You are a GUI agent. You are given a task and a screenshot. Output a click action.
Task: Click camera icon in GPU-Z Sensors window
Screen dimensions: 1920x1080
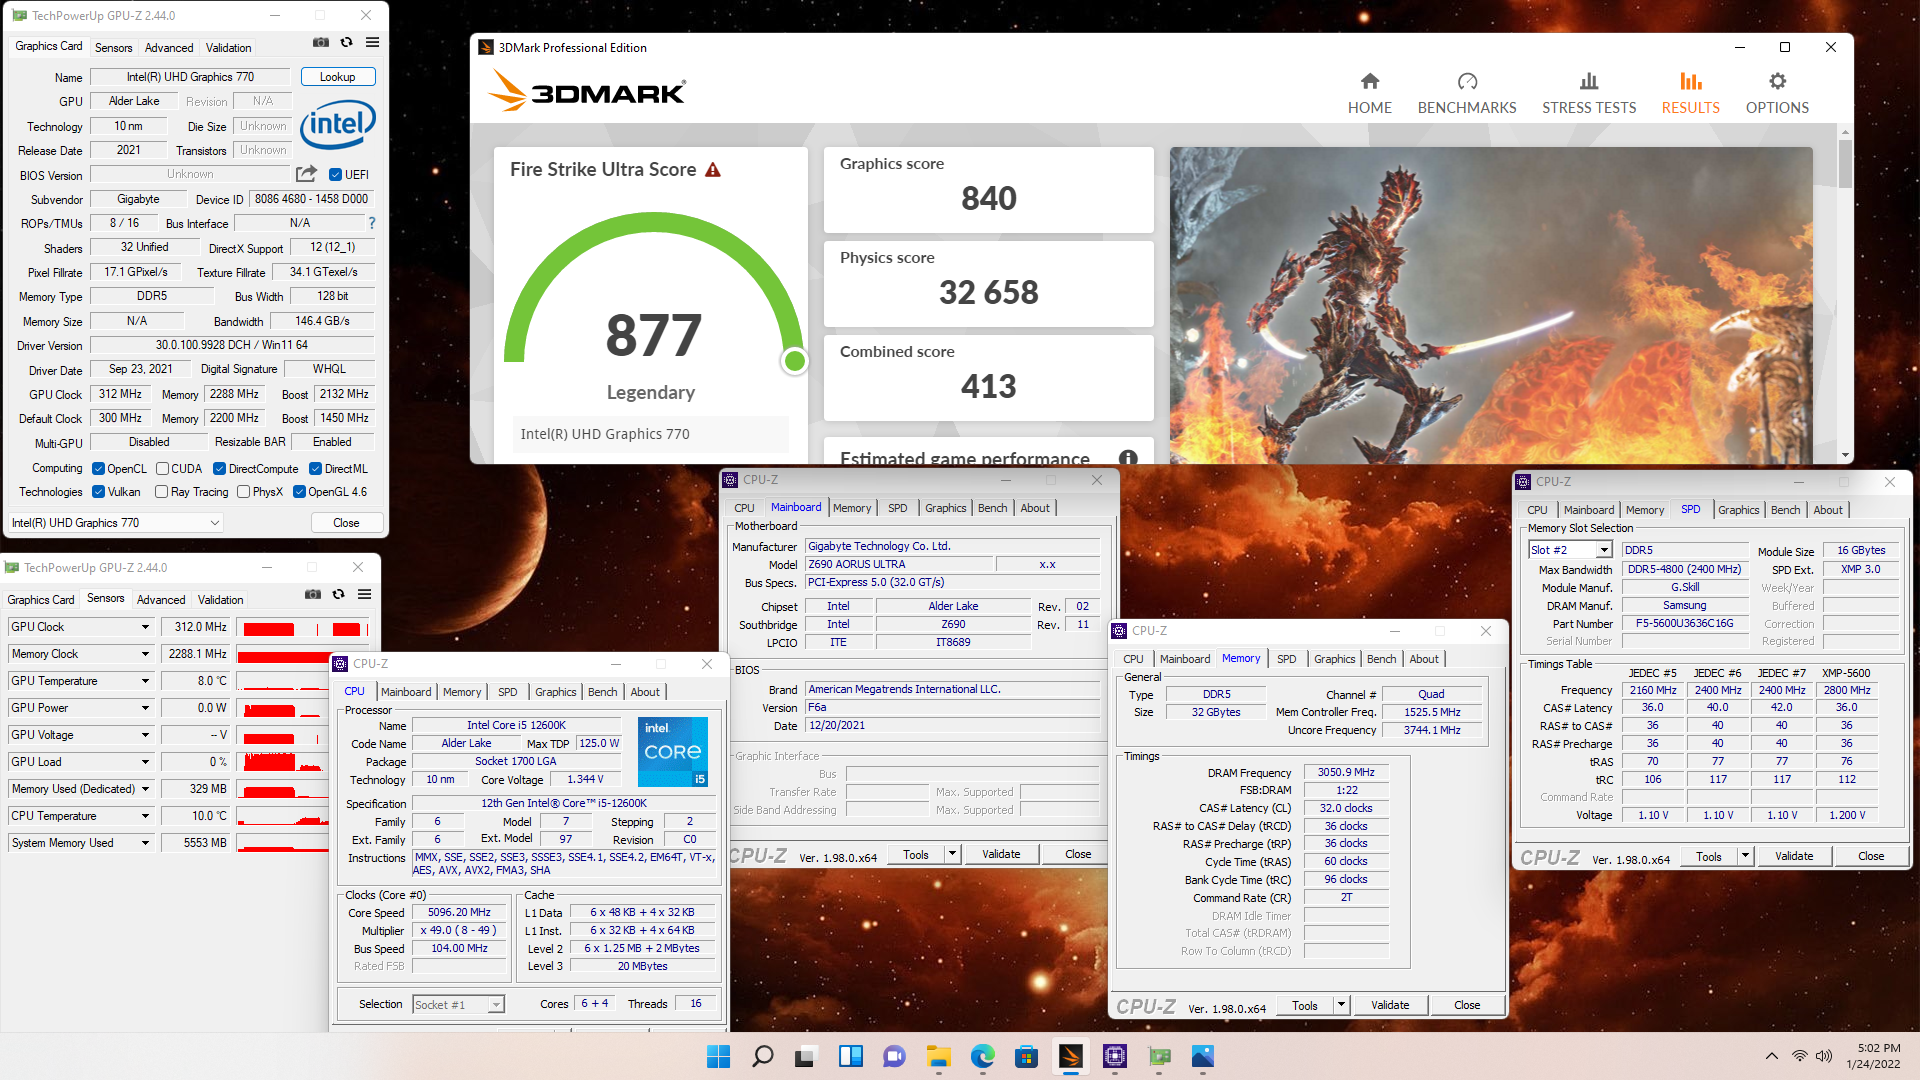pos(313,594)
